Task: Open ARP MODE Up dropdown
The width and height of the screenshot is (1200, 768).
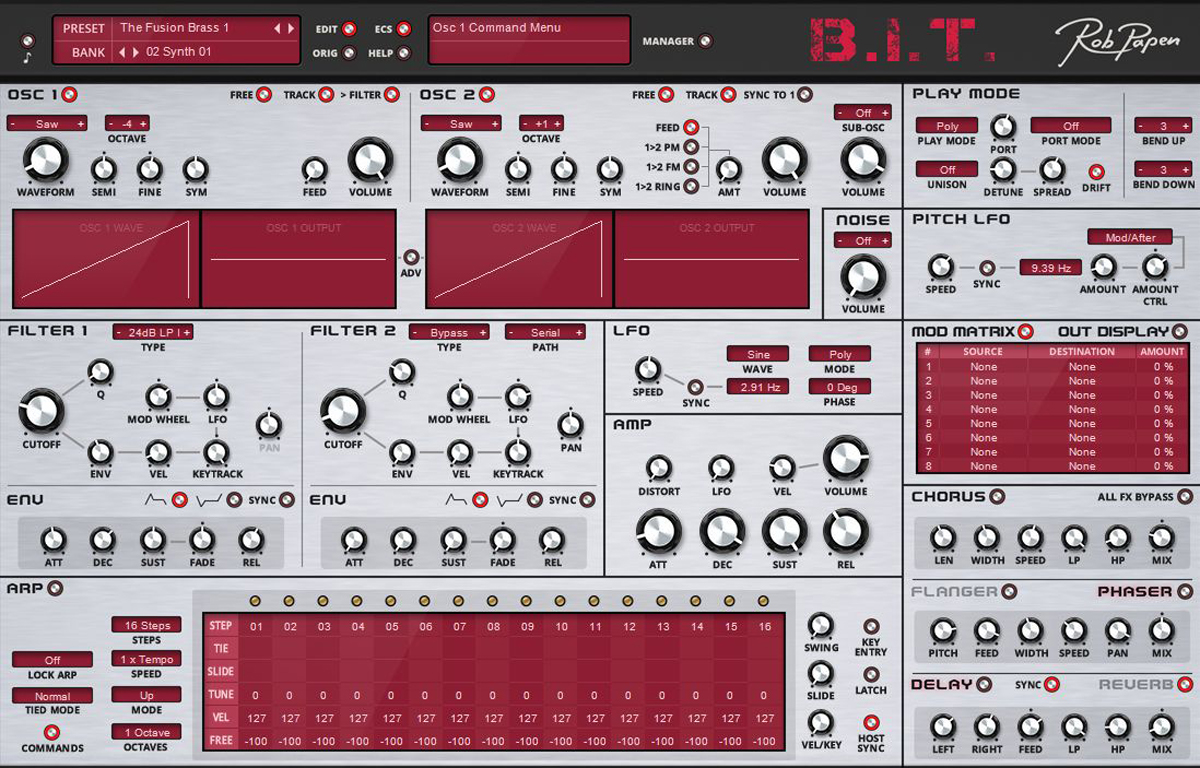Action: coord(146,694)
